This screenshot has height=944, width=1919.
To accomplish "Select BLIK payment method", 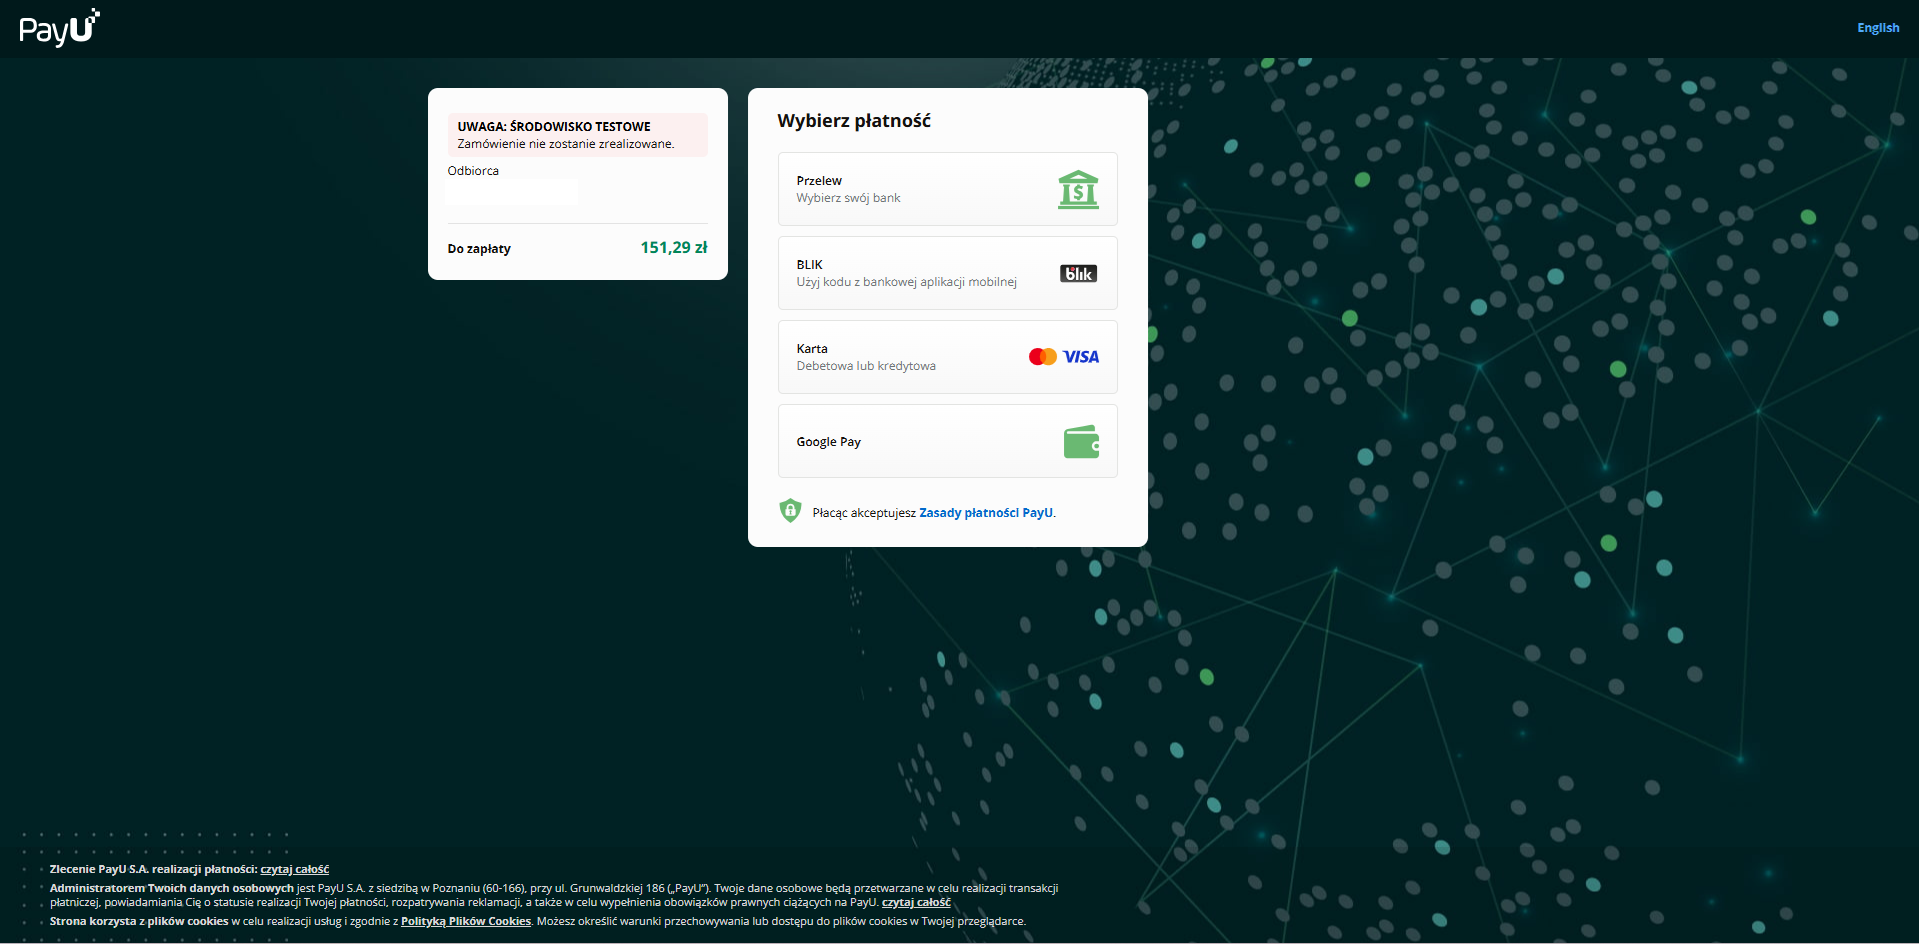I will coord(948,273).
